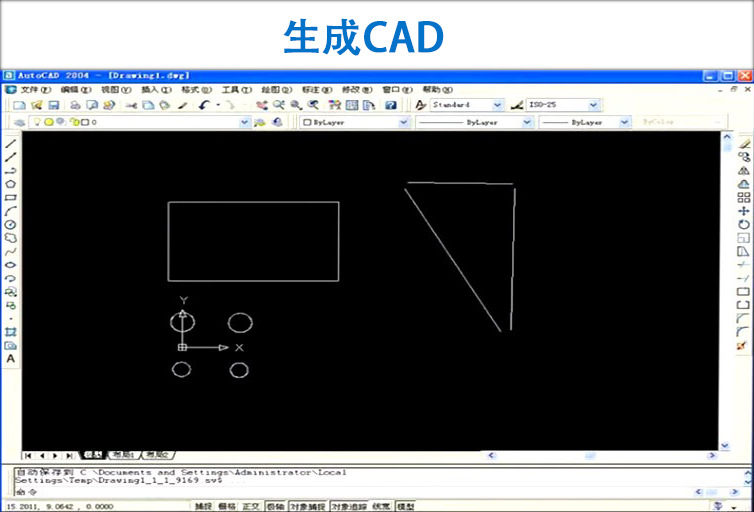Select the Explode tool
The width and height of the screenshot is (754, 512).
(742, 346)
